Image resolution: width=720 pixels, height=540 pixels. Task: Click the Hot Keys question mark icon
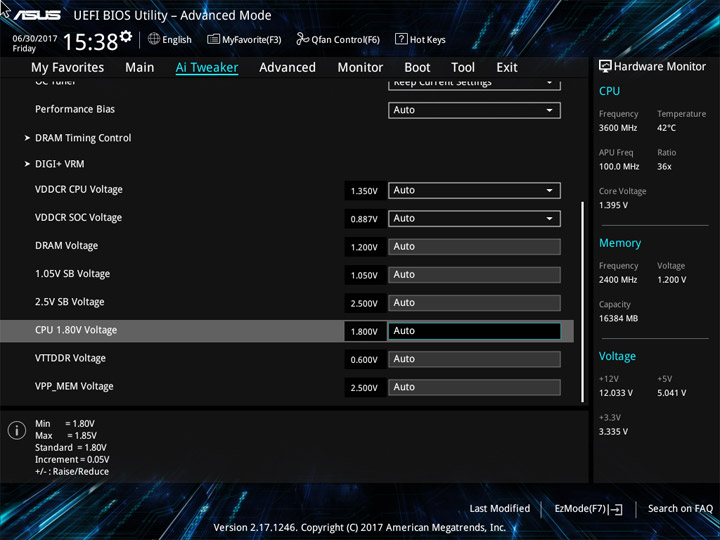pos(401,39)
